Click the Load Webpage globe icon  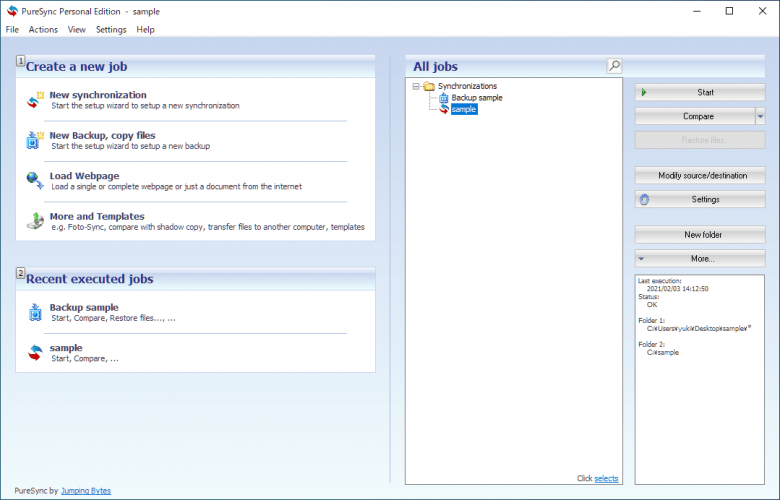point(35,180)
